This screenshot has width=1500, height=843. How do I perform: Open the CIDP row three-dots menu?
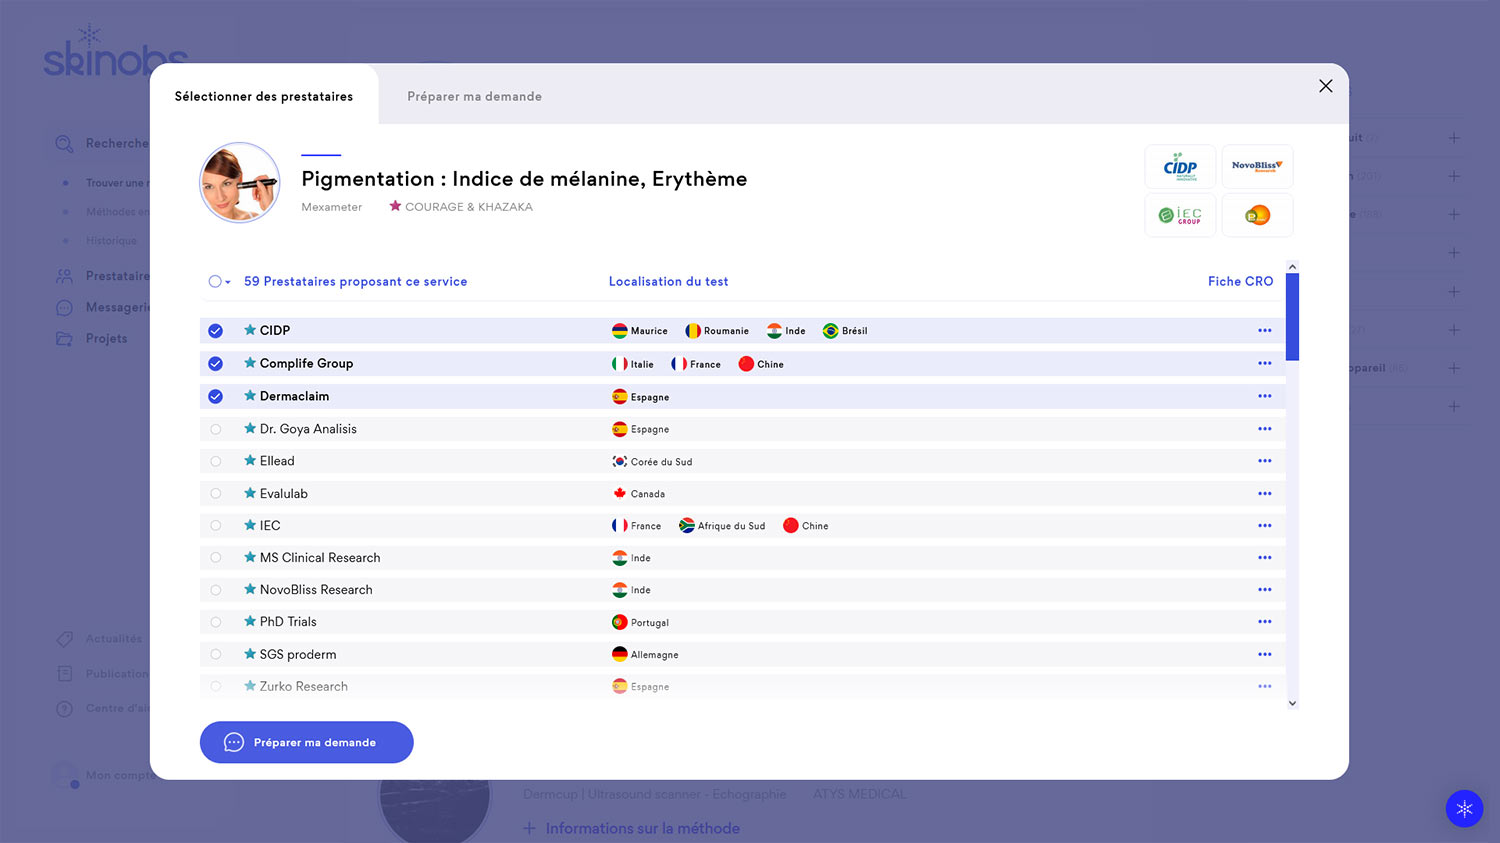coord(1265,331)
